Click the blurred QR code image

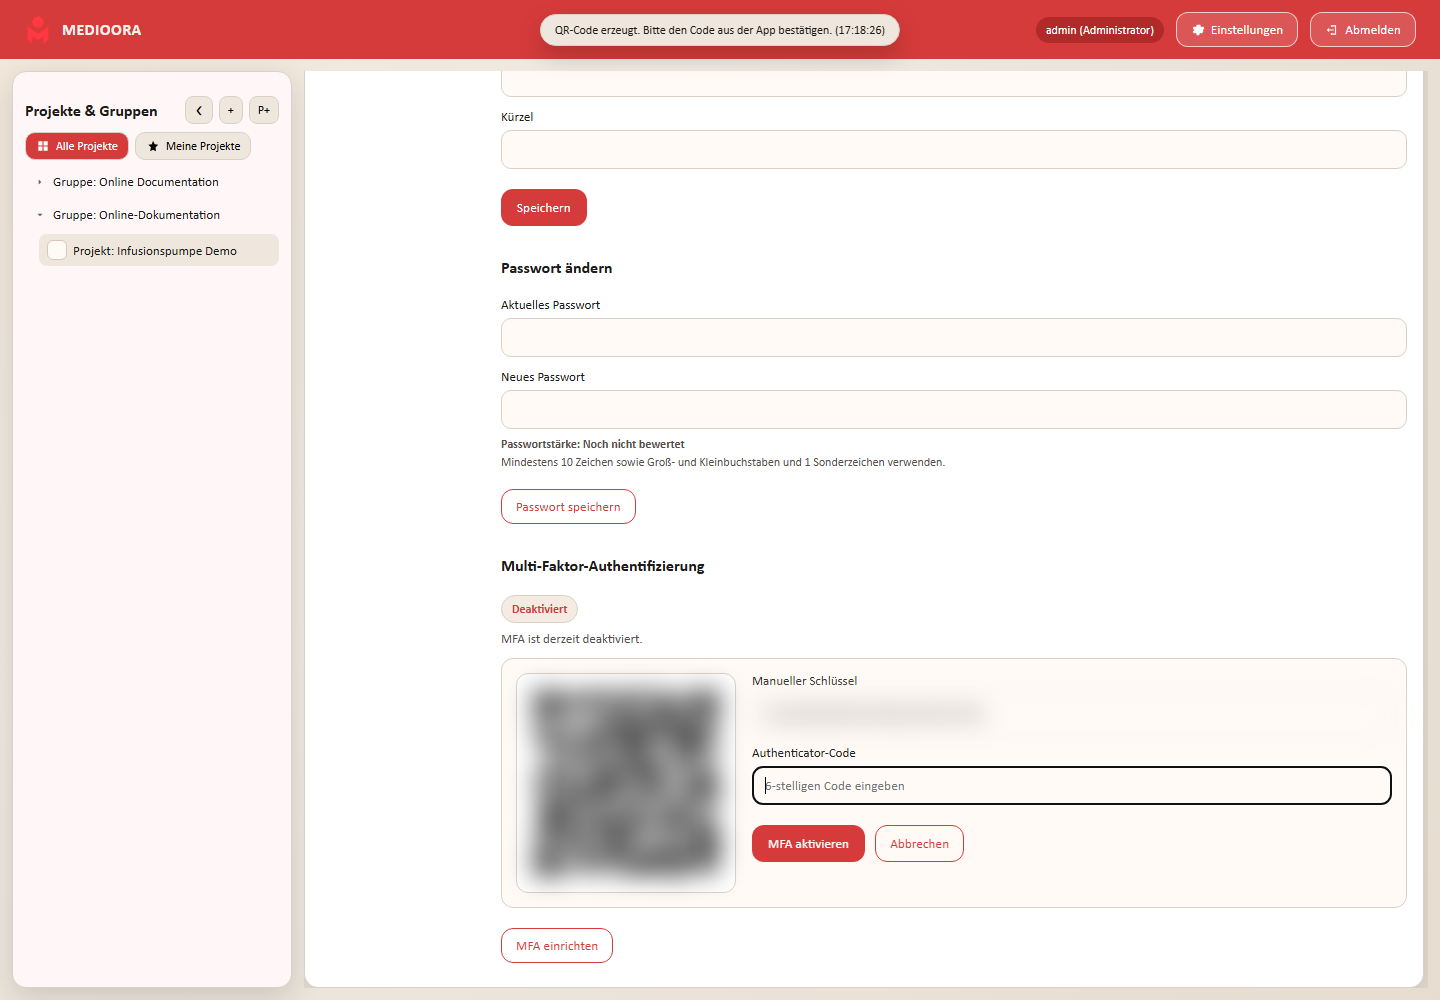click(626, 783)
